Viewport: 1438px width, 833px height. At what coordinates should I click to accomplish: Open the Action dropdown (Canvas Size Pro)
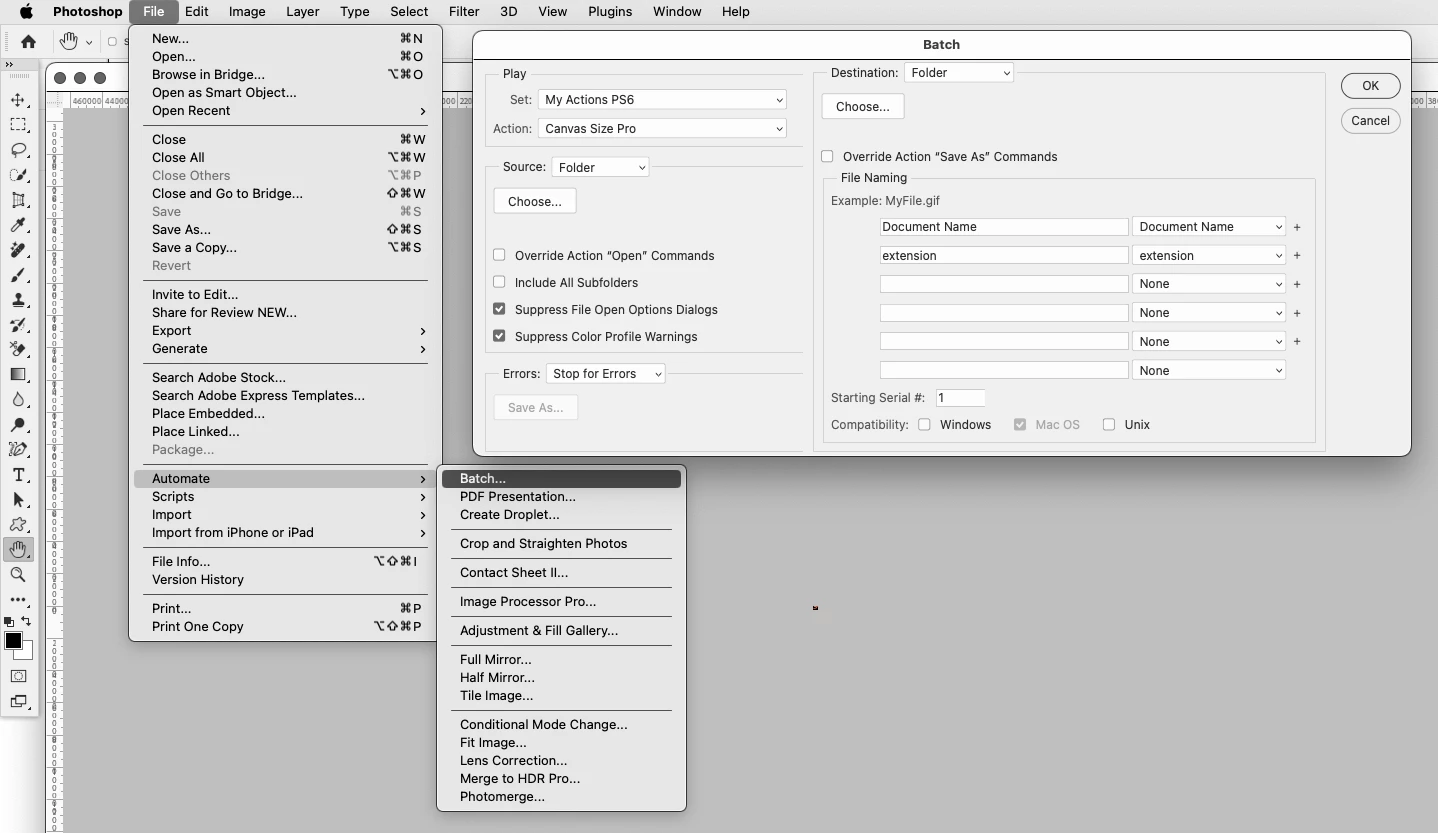(x=662, y=128)
